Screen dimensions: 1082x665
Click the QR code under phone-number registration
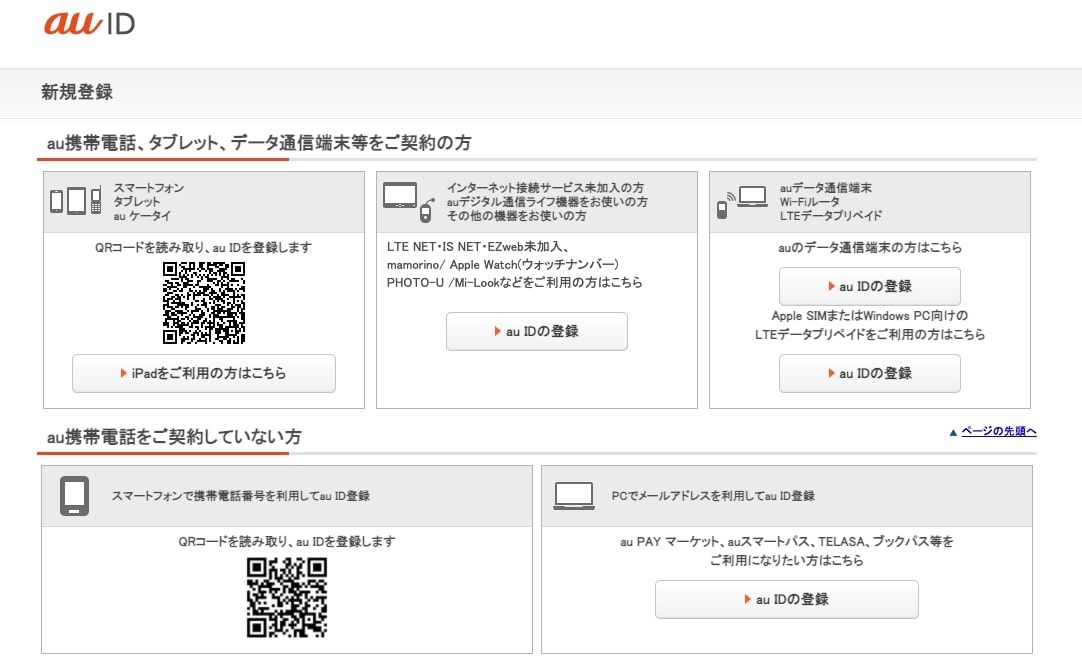(x=287, y=597)
